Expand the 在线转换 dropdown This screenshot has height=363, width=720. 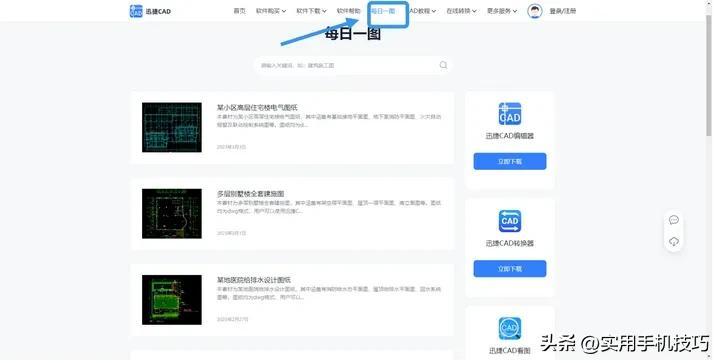point(461,11)
